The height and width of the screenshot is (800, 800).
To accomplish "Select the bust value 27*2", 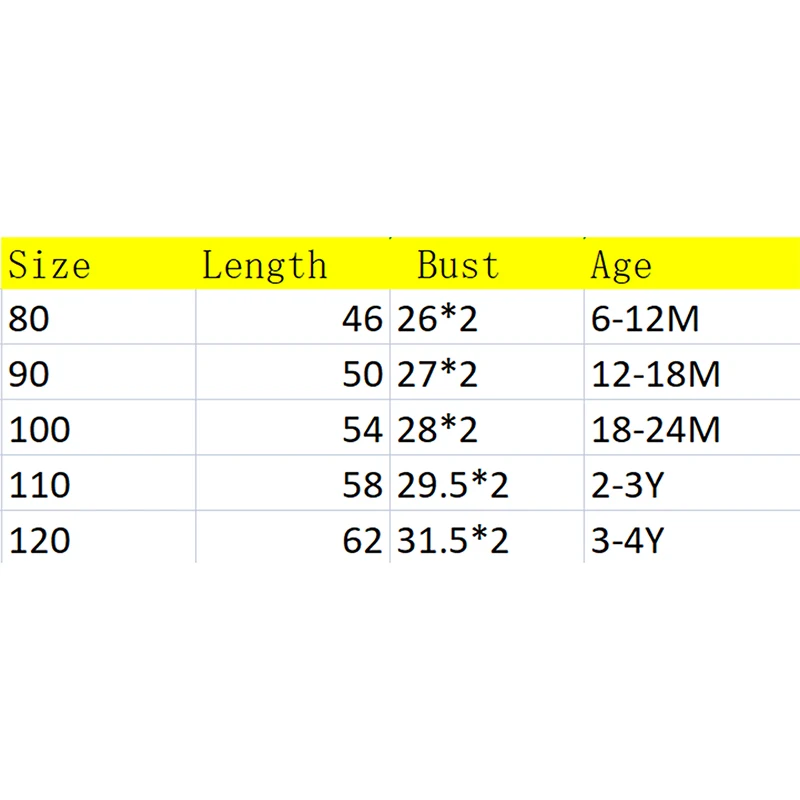I will (437, 374).
